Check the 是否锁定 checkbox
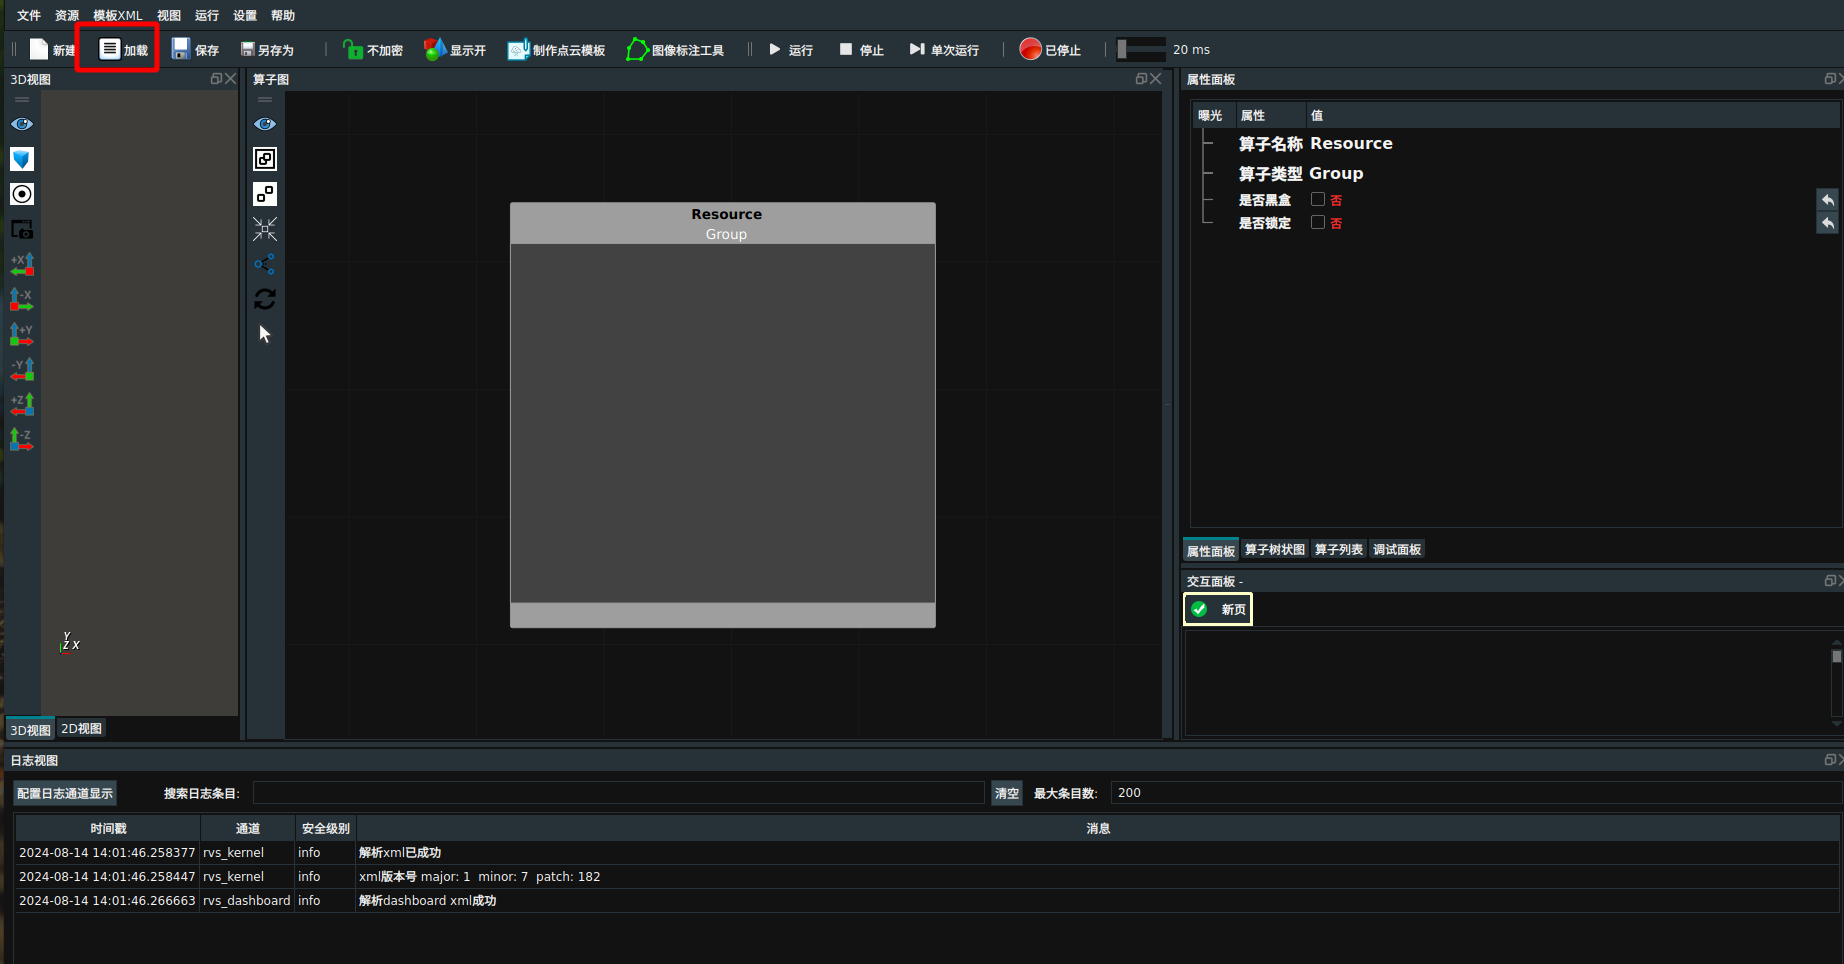 1318,222
